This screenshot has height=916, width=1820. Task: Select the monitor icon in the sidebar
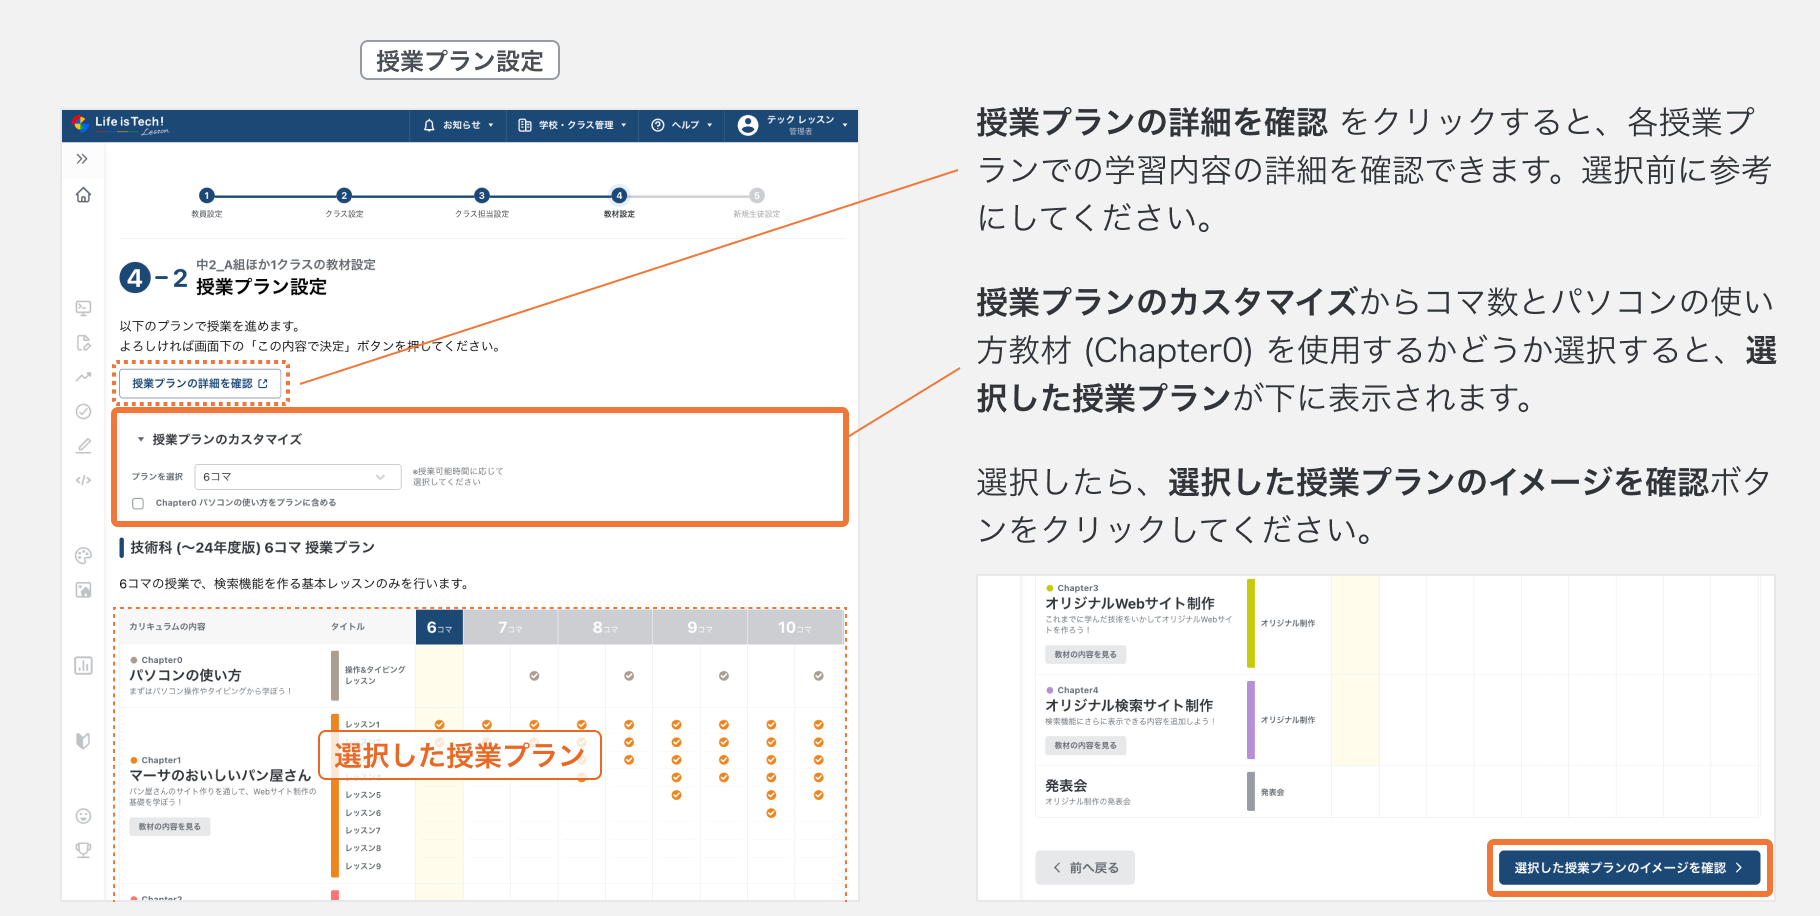tap(84, 308)
